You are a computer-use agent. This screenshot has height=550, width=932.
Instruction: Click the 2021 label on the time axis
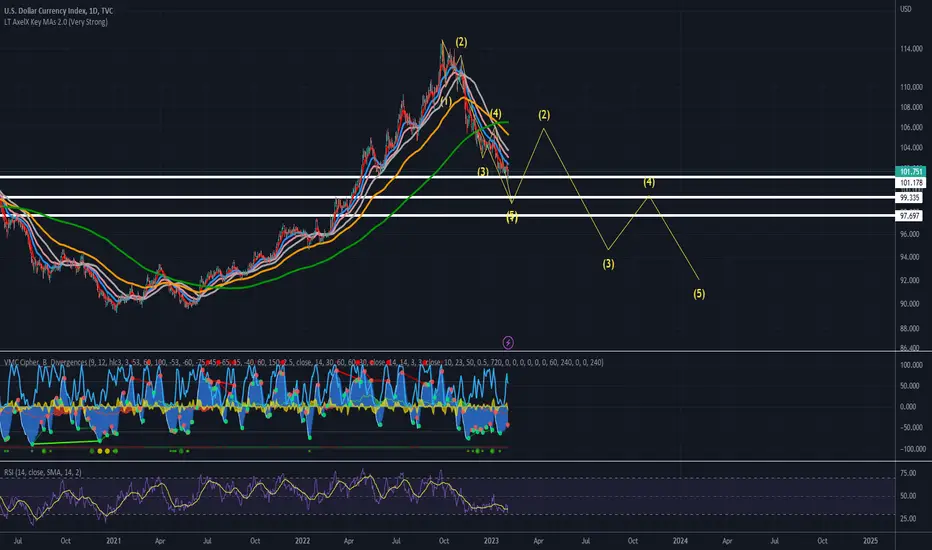click(x=113, y=541)
